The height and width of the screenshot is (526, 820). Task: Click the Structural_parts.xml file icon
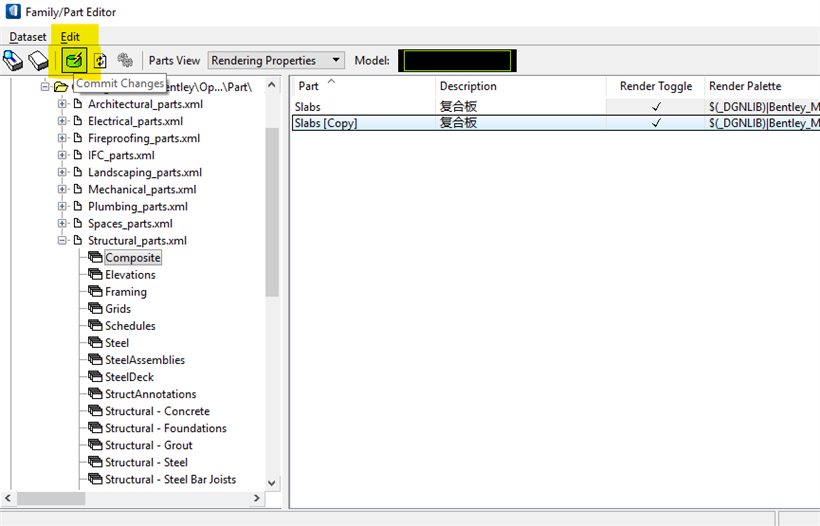(x=78, y=240)
